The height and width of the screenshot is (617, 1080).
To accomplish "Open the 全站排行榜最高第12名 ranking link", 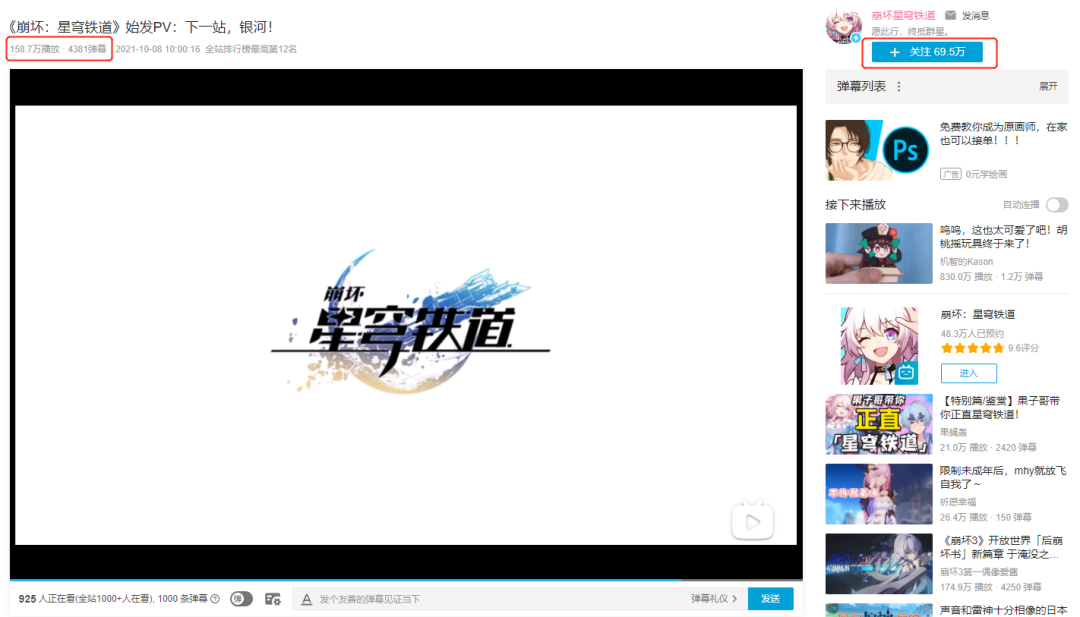I will click(251, 49).
